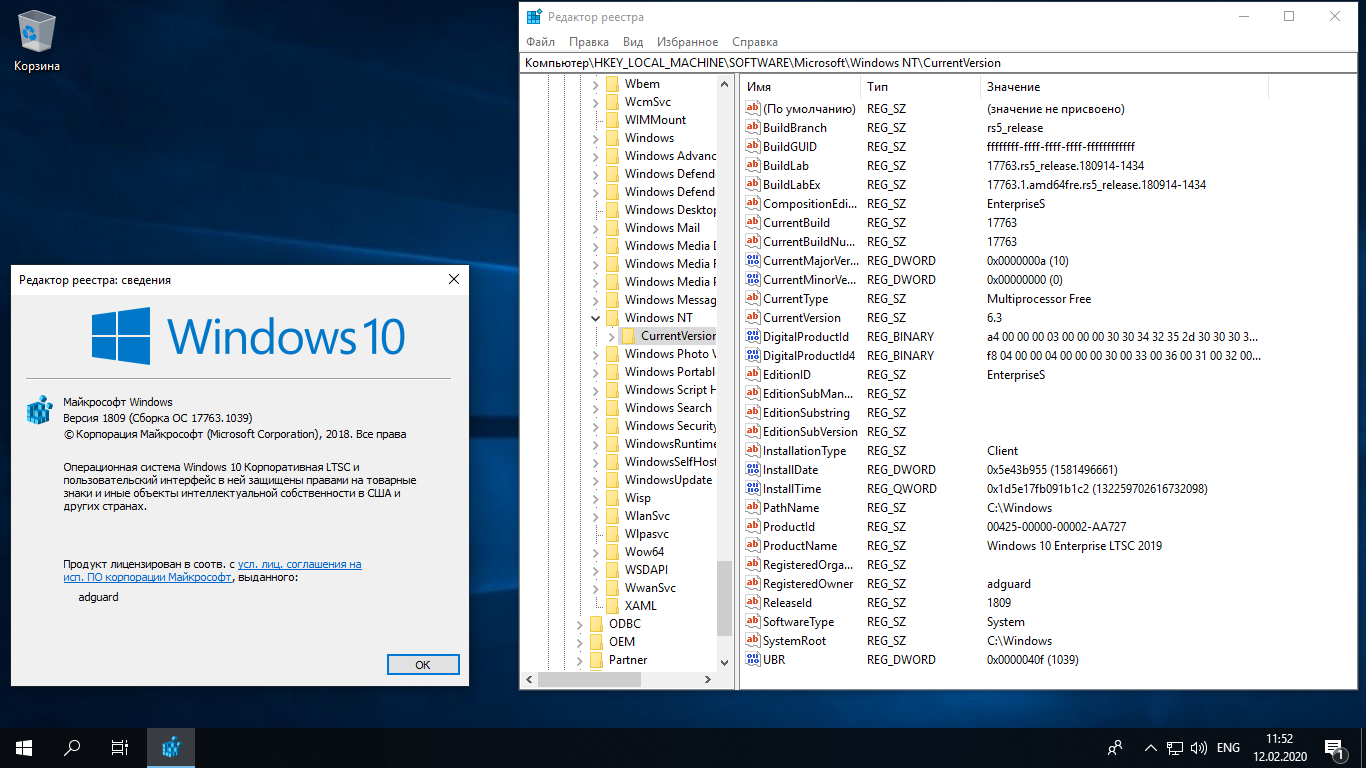Click the CurrentMinorVersionNumber DWORD icon

[753, 280]
